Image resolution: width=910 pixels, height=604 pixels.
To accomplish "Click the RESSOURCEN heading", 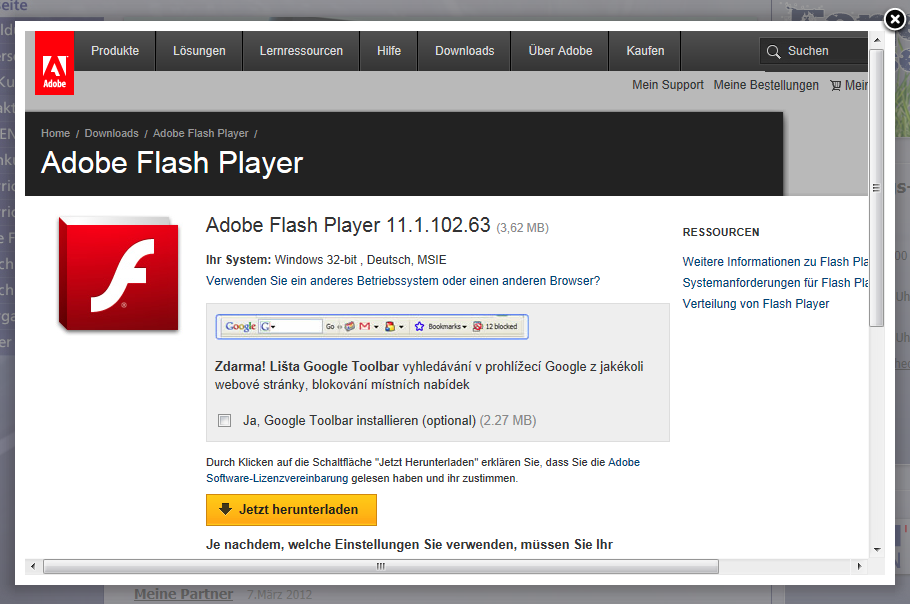I will click(x=721, y=232).
